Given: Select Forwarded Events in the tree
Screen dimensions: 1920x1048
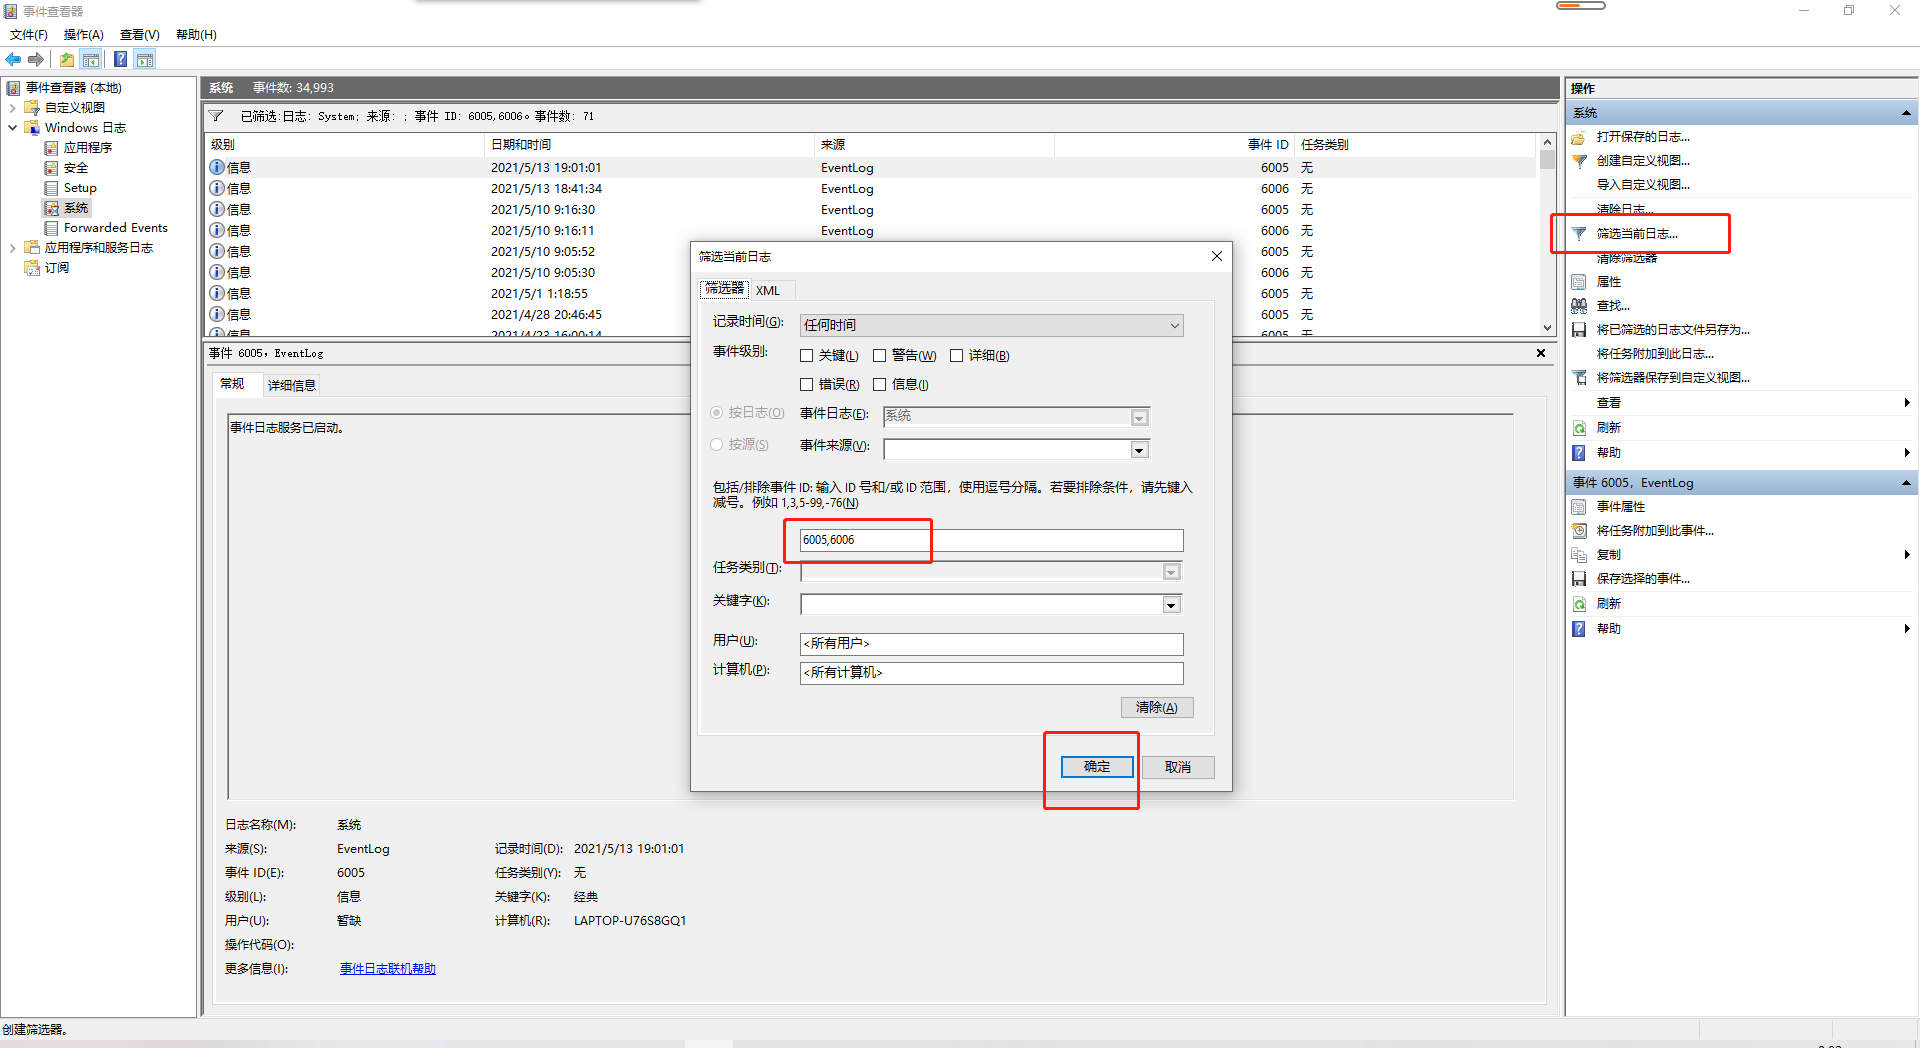Looking at the screenshot, I should tap(116, 228).
